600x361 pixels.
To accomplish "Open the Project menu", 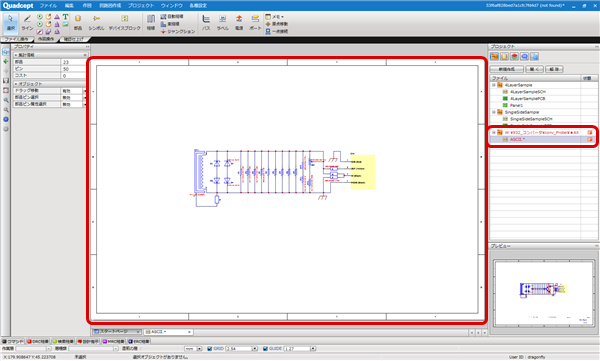I will (x=141, y=5).
